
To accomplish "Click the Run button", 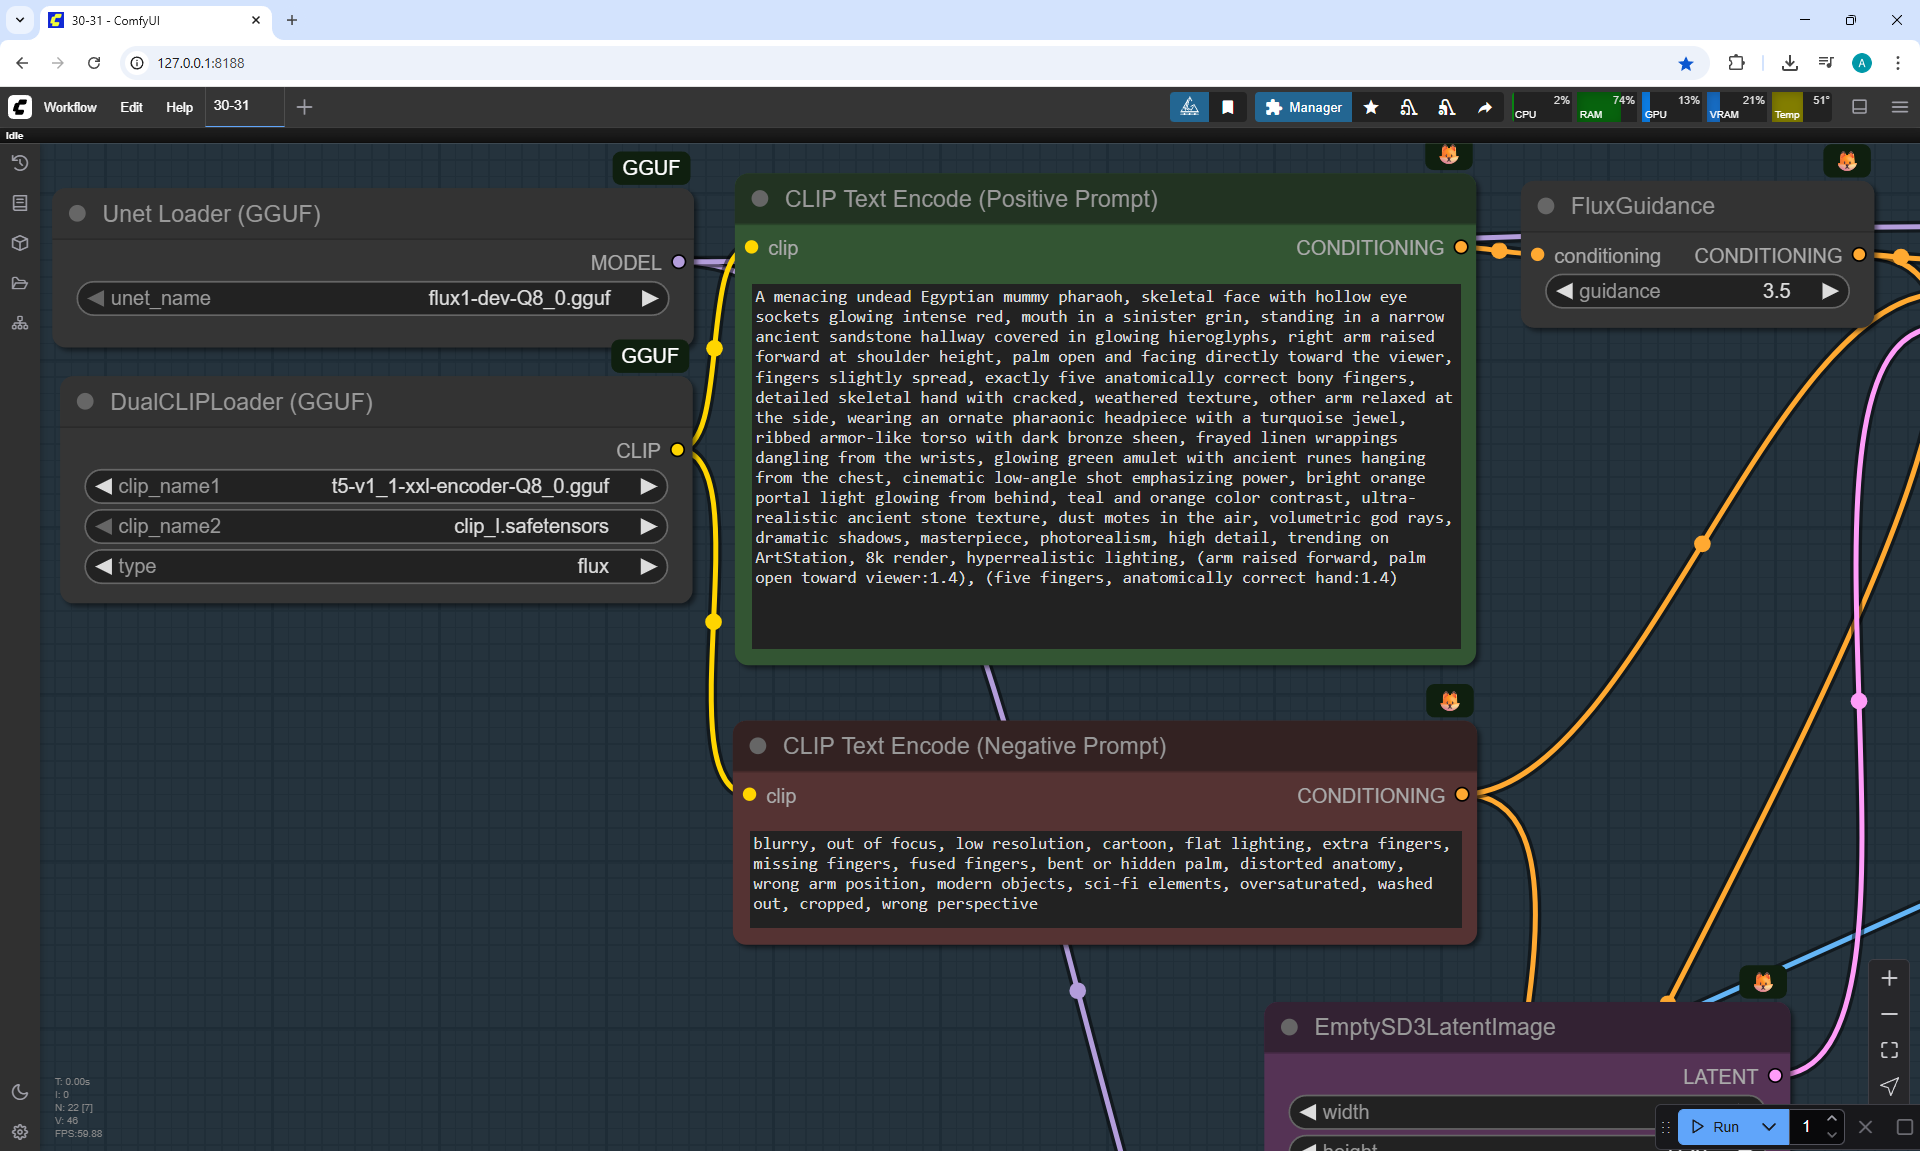I will click(x=1716, y=1127).
